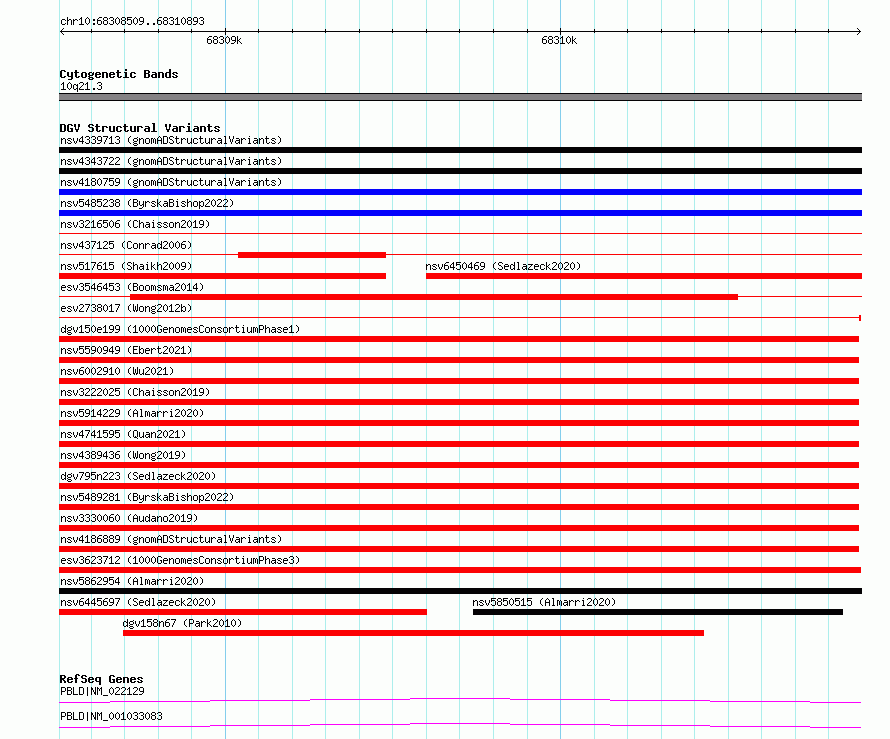
Task: Open the dgv158n67 Park2010 label
Action: click(x=182, y=623)
